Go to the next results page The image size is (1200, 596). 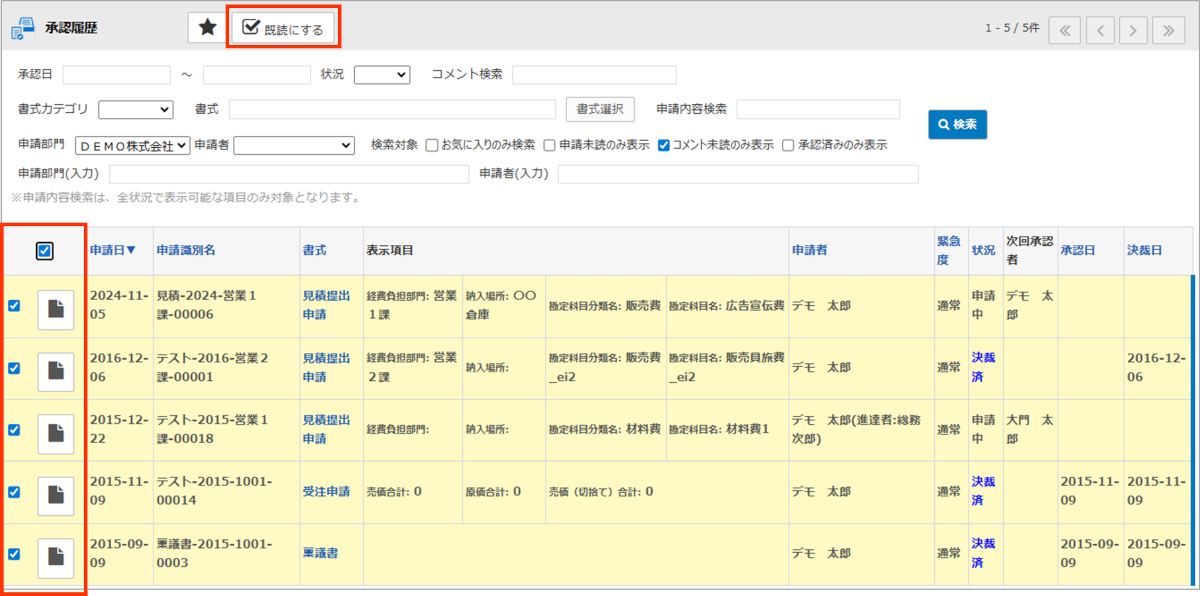click(1133, 29)
